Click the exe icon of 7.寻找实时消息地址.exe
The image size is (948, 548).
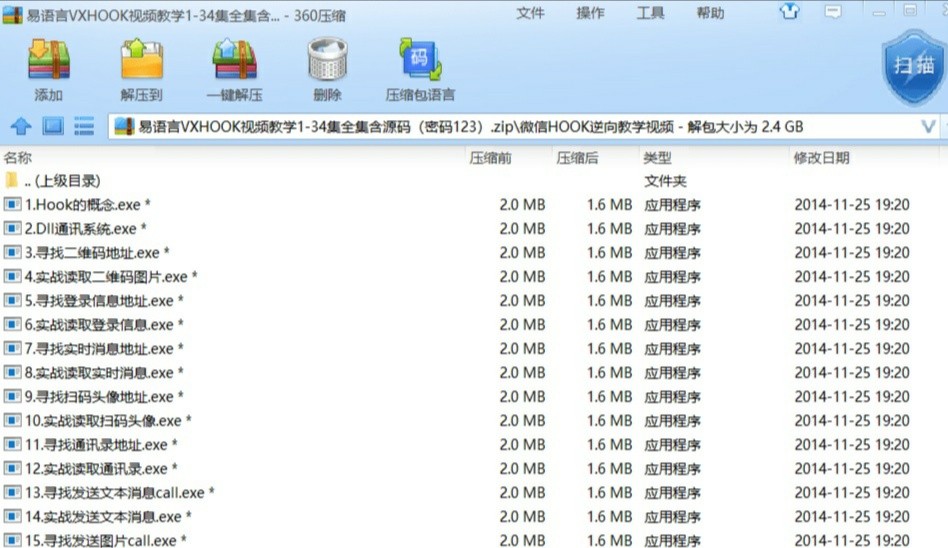click(12, 348)
